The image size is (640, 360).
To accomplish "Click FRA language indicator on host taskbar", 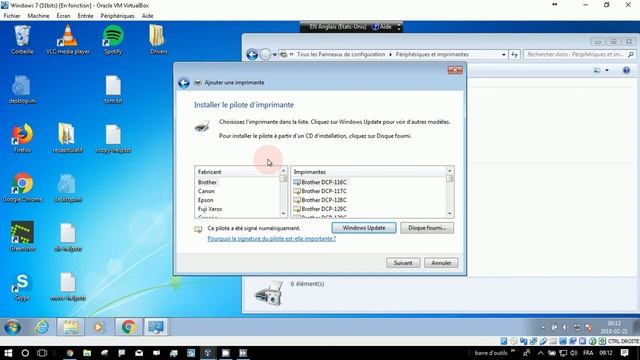I will 588,353.
